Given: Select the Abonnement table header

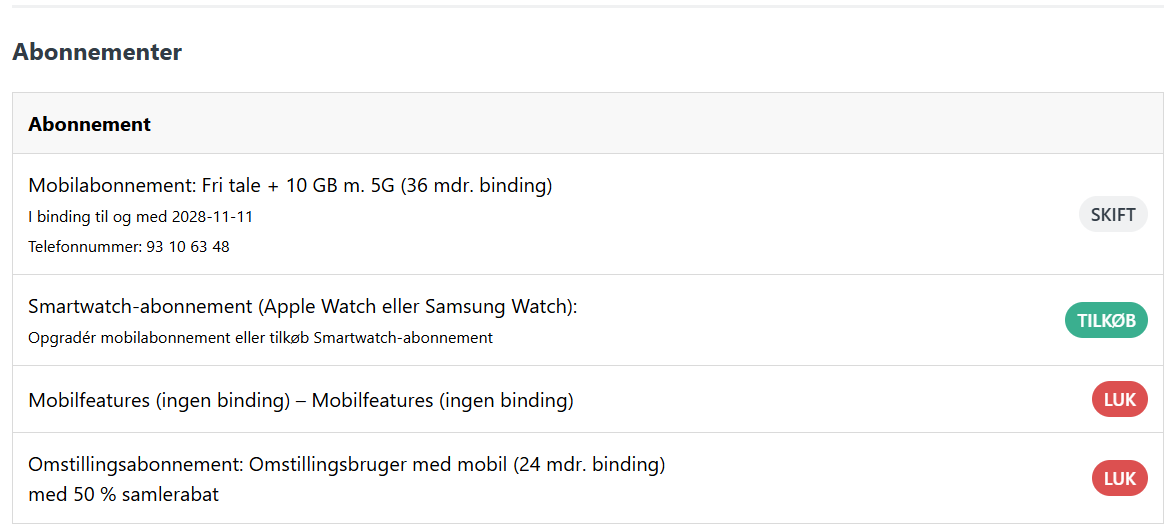Looking at the screenshot, I should click(90, 124).
